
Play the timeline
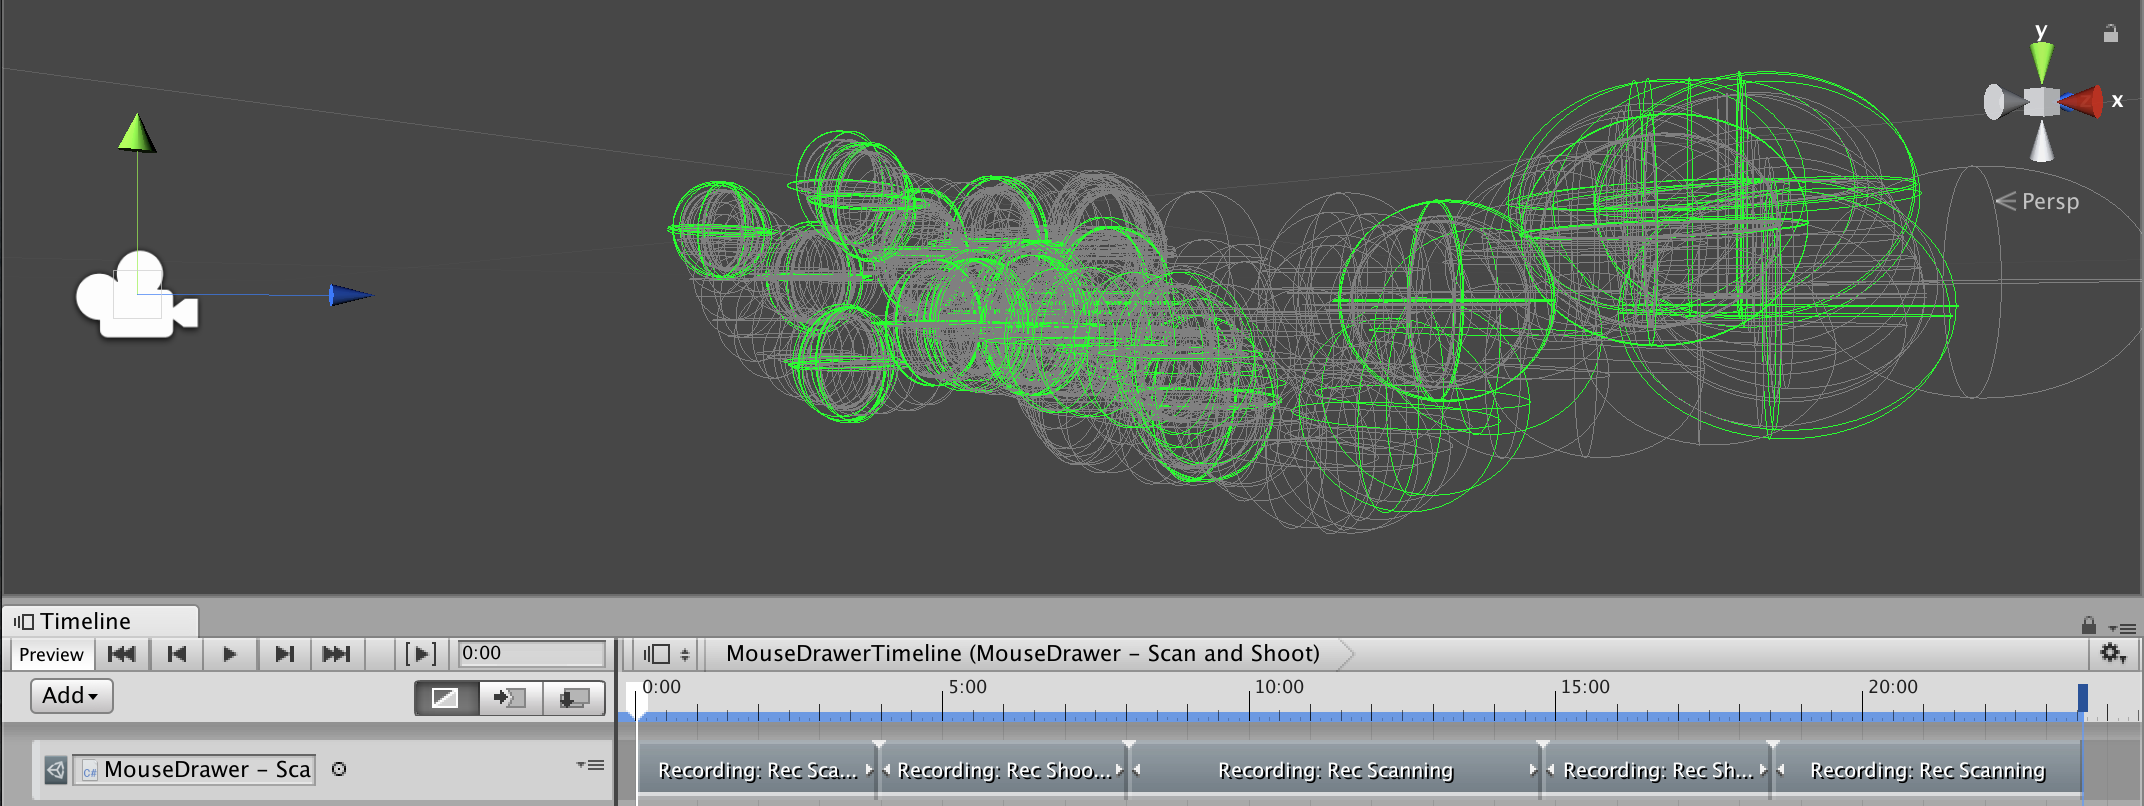tap(230, 654)
